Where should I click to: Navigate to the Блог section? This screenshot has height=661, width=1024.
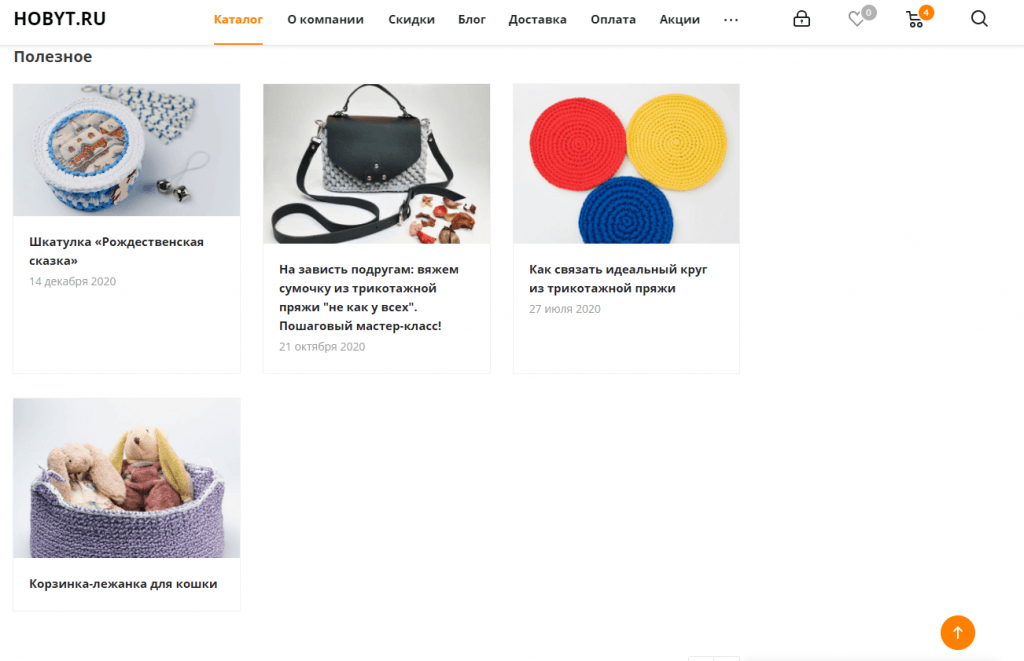coord(471,20)
